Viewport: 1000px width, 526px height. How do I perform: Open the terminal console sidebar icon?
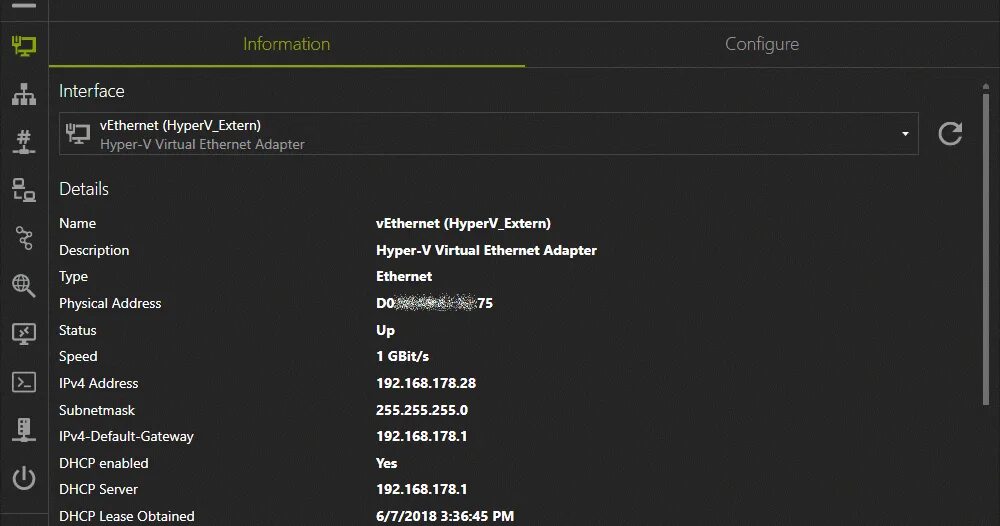(x=24, y=382)
